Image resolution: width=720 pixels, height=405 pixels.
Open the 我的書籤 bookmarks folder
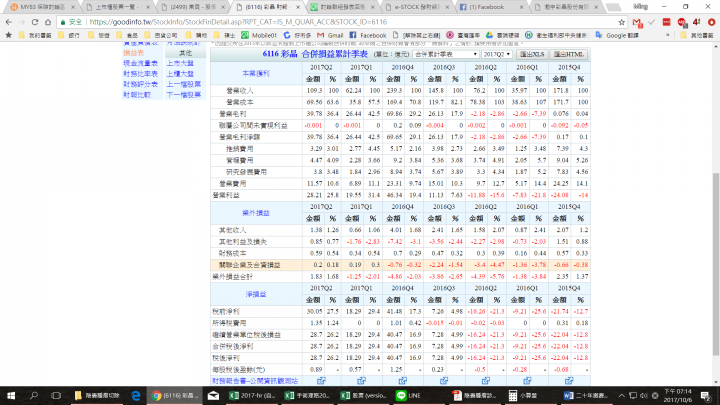pyautogui.click(x=35, y=35)
